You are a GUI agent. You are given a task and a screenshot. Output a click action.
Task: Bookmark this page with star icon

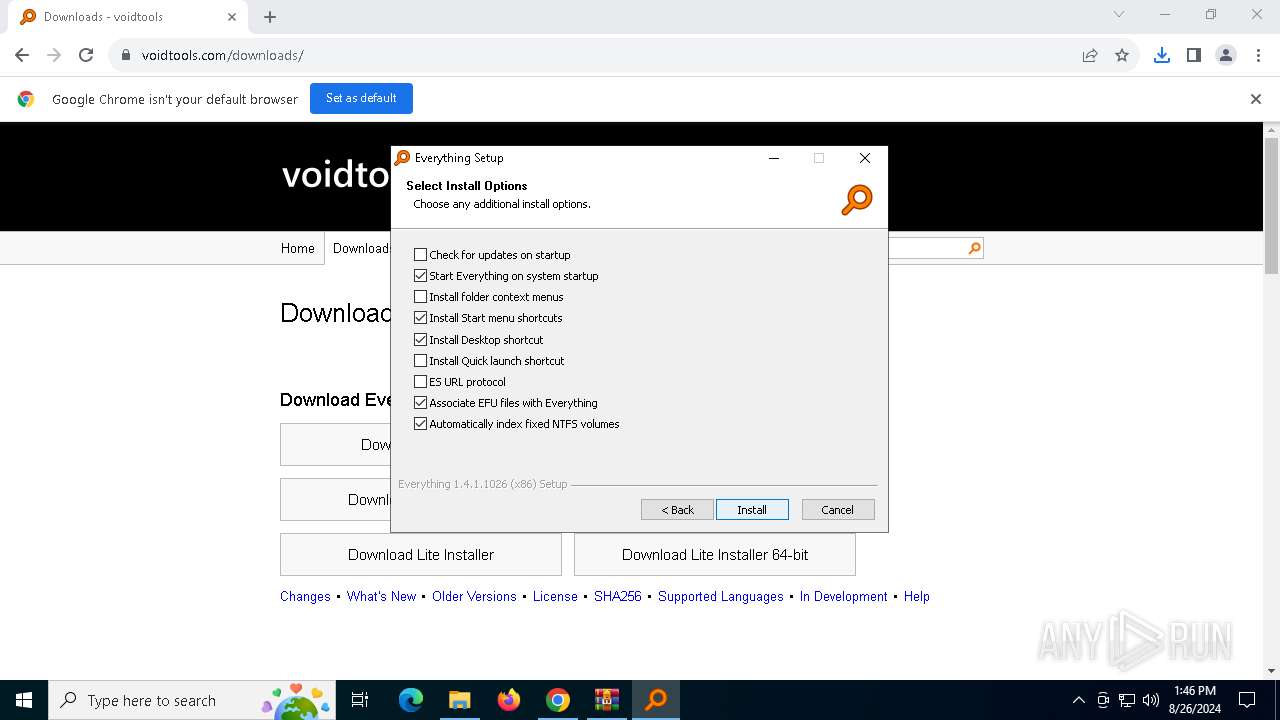coord(1122,55)
